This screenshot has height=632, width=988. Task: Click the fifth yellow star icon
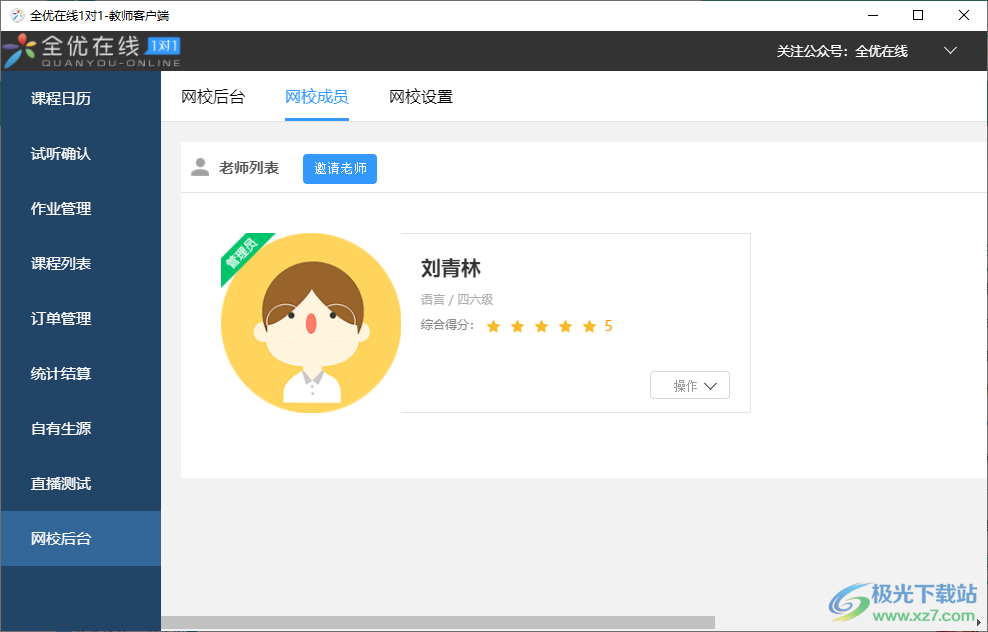click(x=589, y=325)
